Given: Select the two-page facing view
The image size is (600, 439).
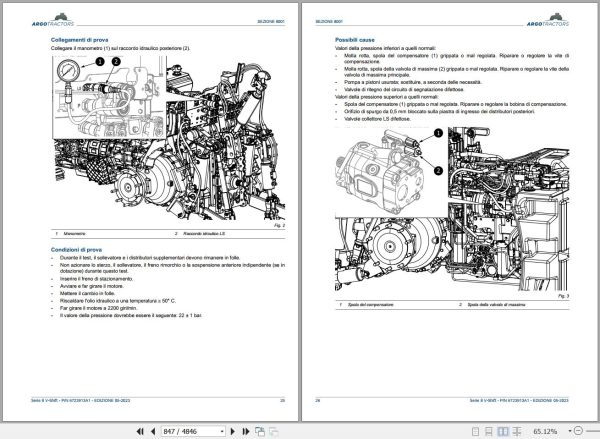Looking at the screenshot, I should point(503,431).
